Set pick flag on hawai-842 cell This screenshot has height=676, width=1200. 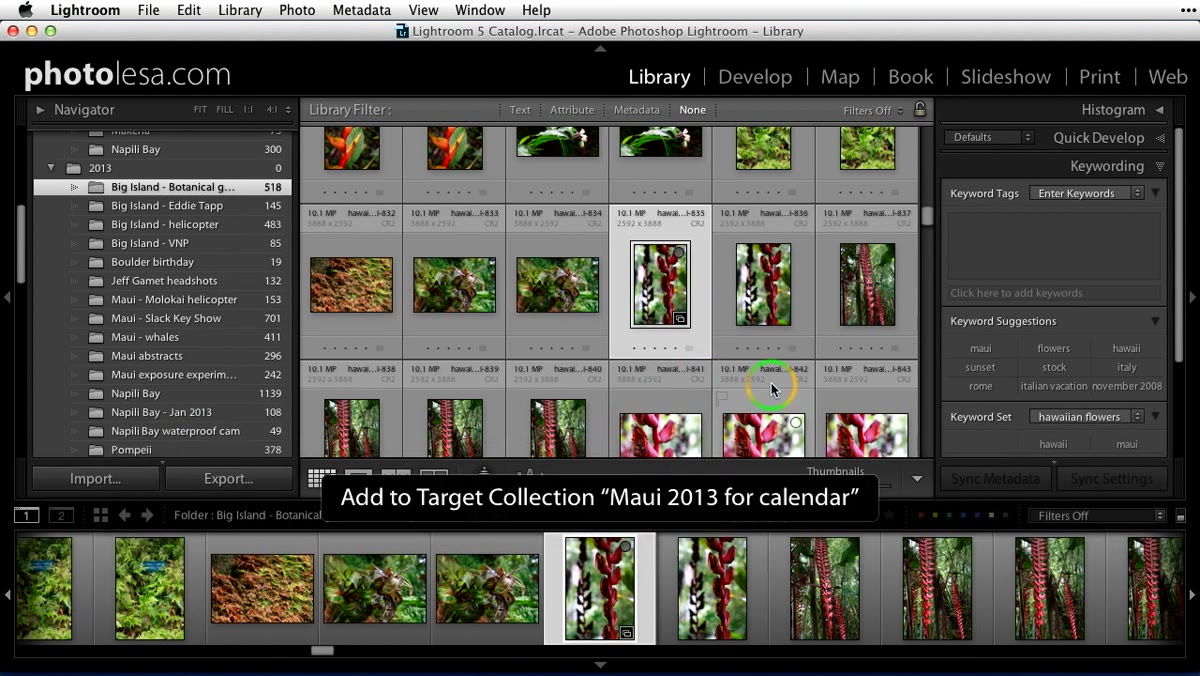tap(722, 397)
